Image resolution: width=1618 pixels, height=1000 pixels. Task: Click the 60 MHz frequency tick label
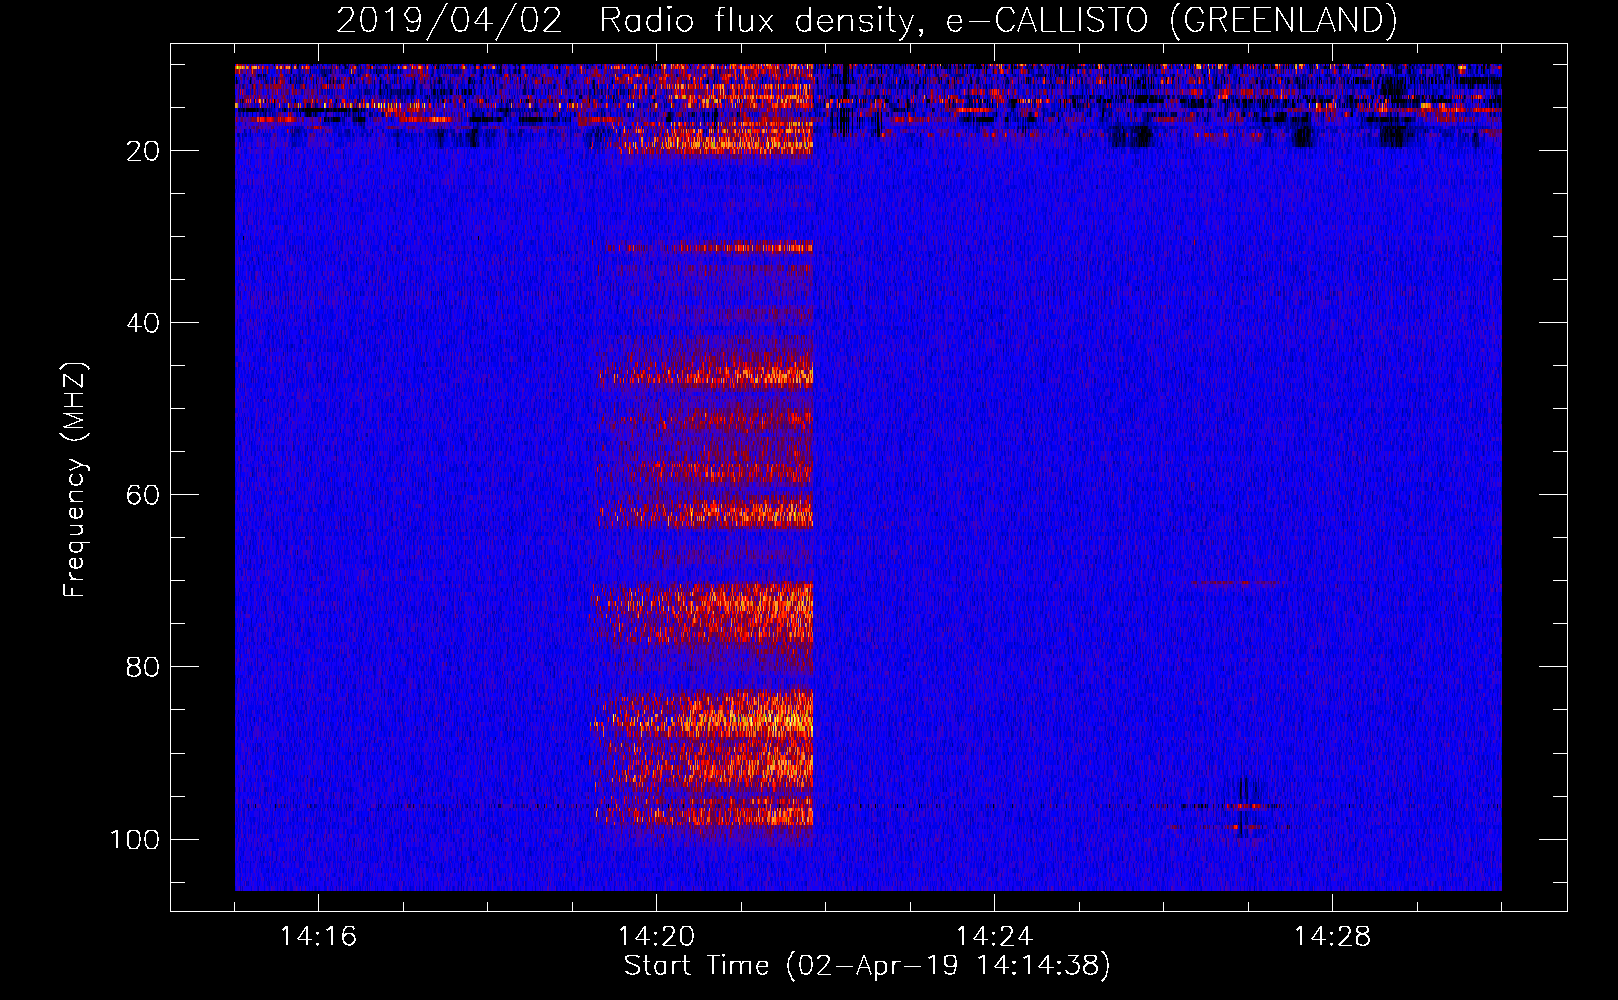(143, 495)
